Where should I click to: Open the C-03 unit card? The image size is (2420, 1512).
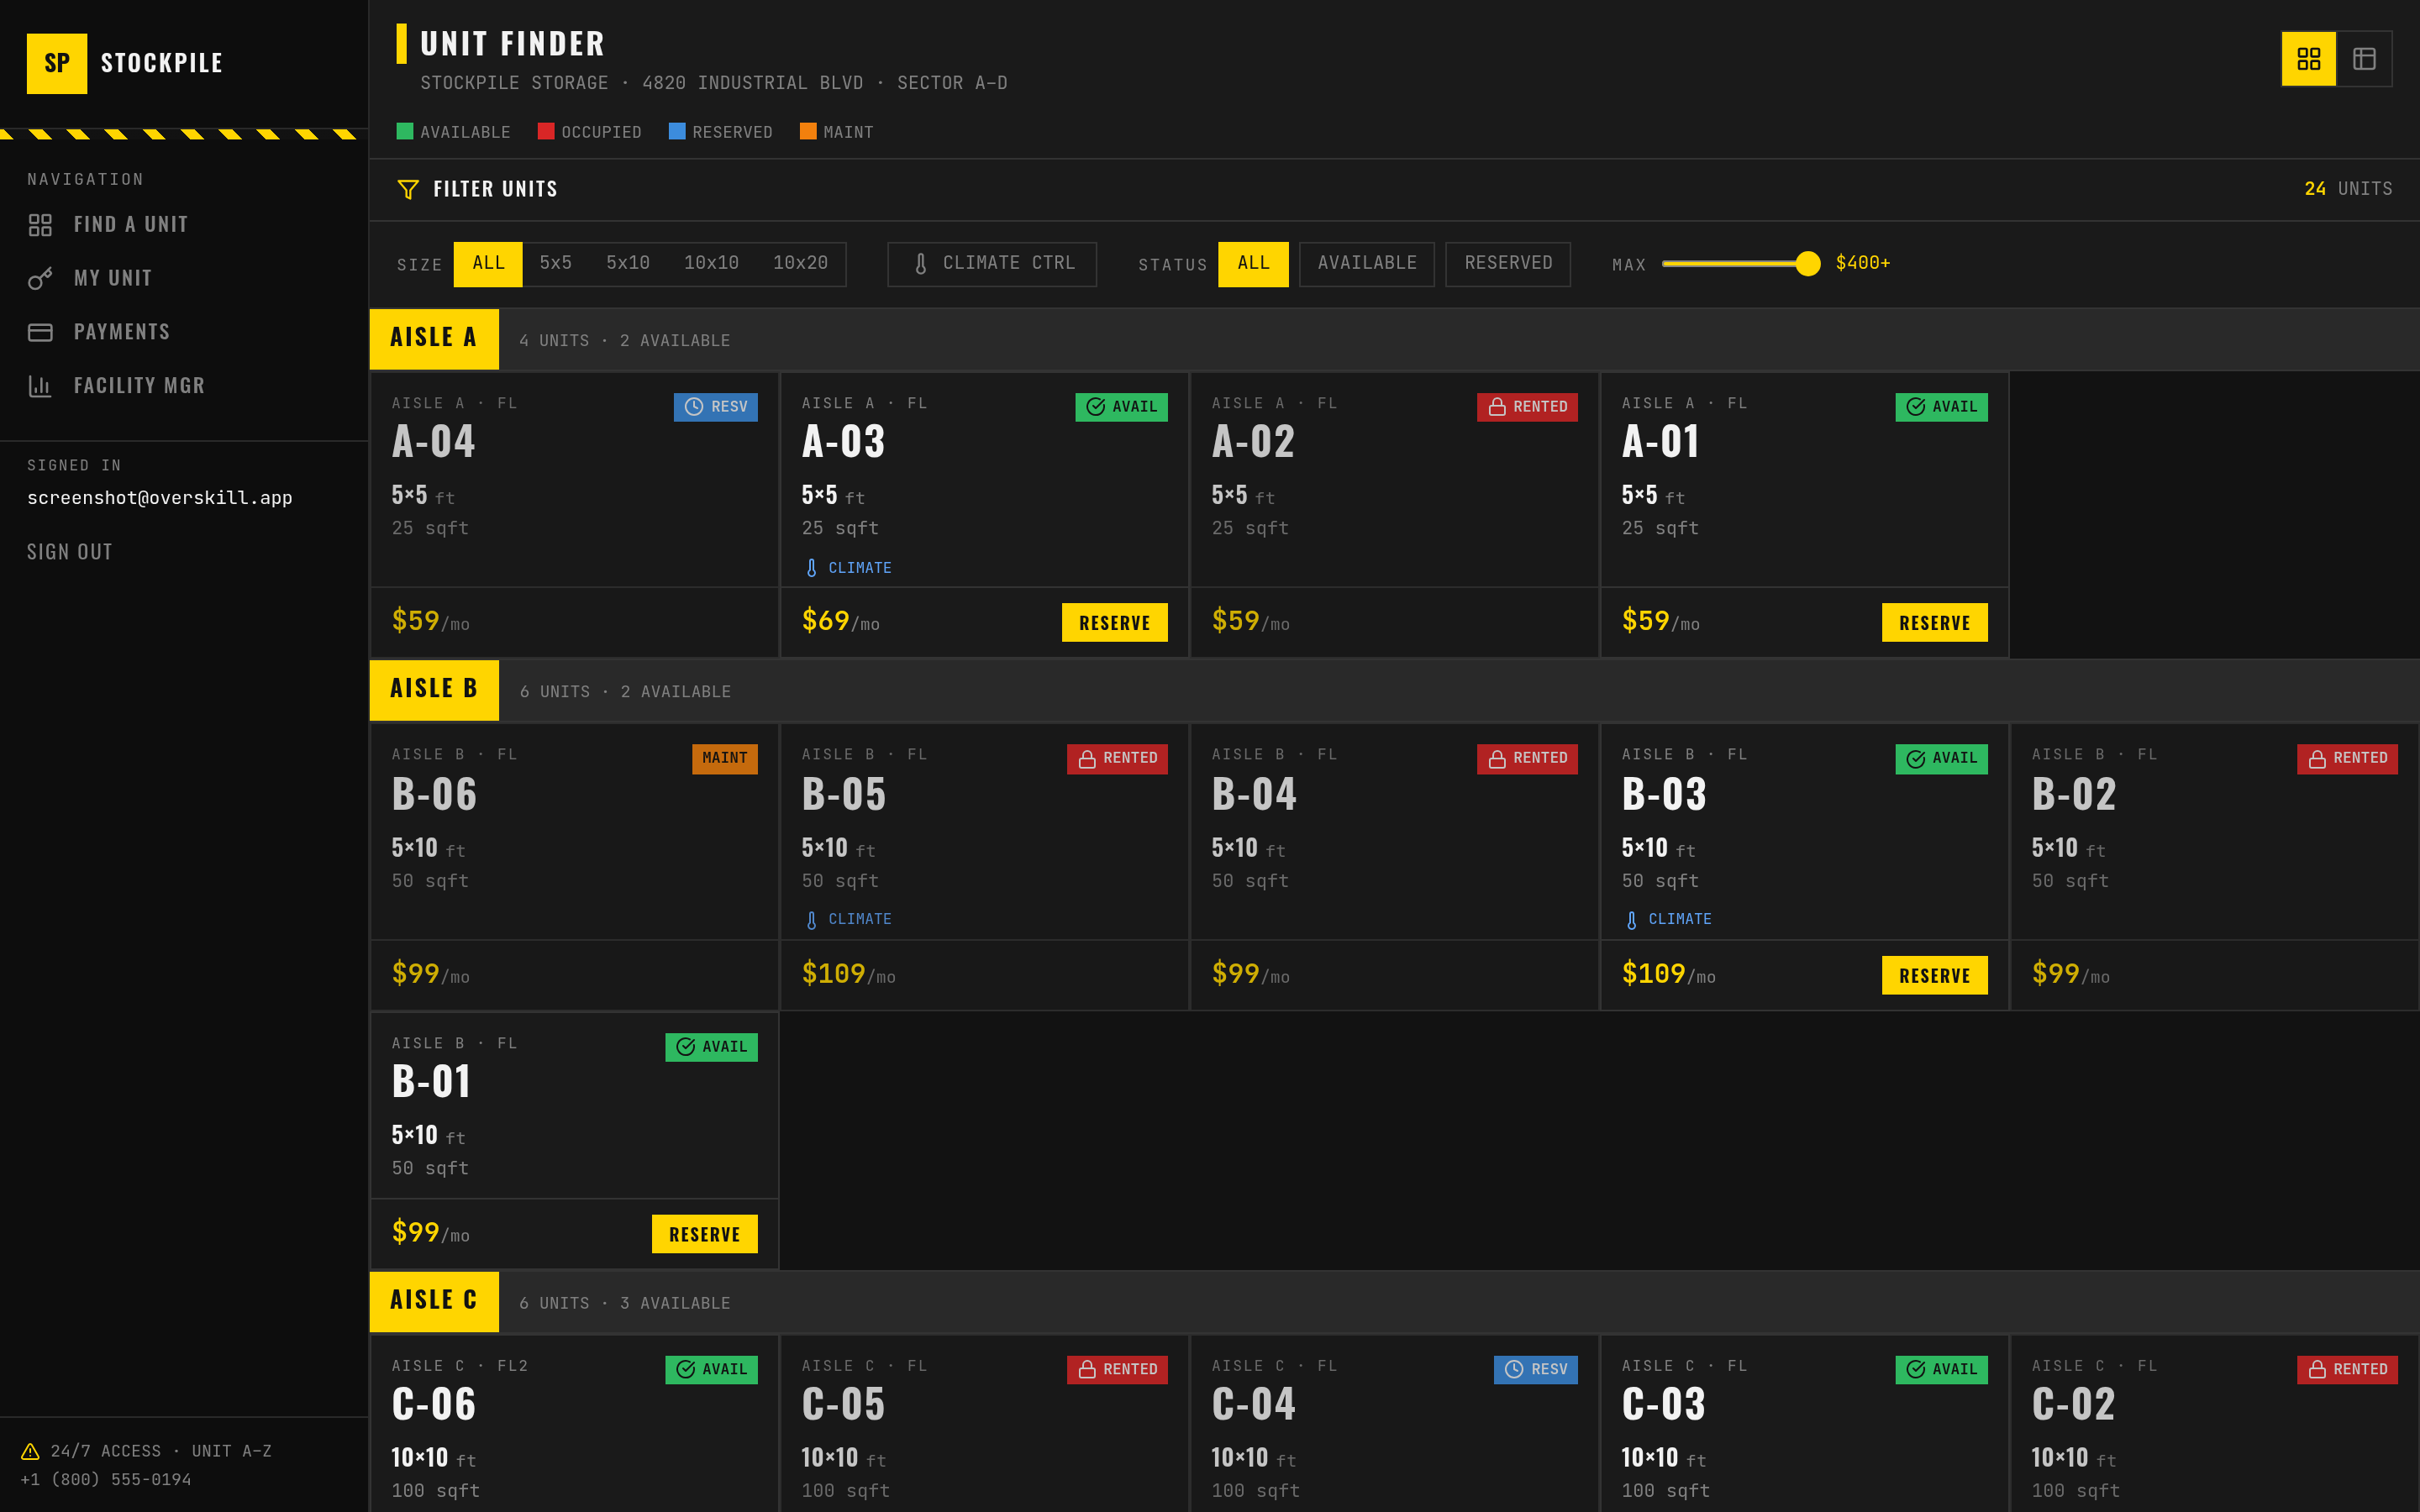(x=1804, y=1424)
